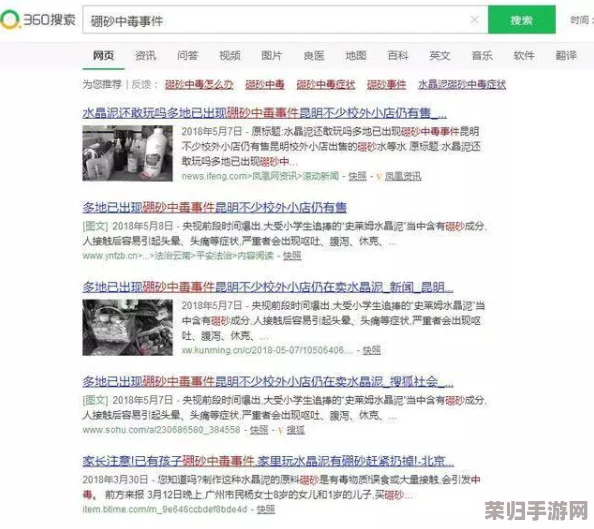The width and height of the screenshot is (594, 529).
Task: Select the 百科 tab
Action: 398,56
